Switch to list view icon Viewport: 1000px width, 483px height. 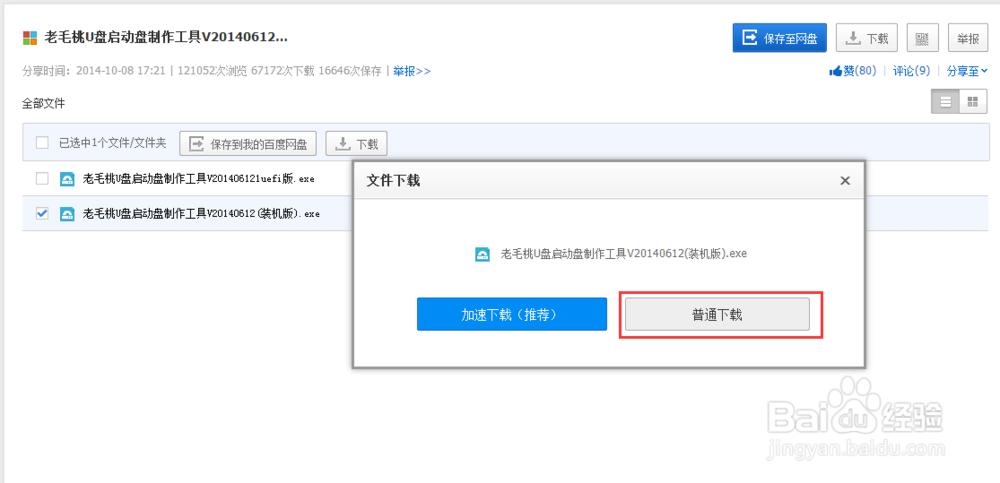click(946, 102)
